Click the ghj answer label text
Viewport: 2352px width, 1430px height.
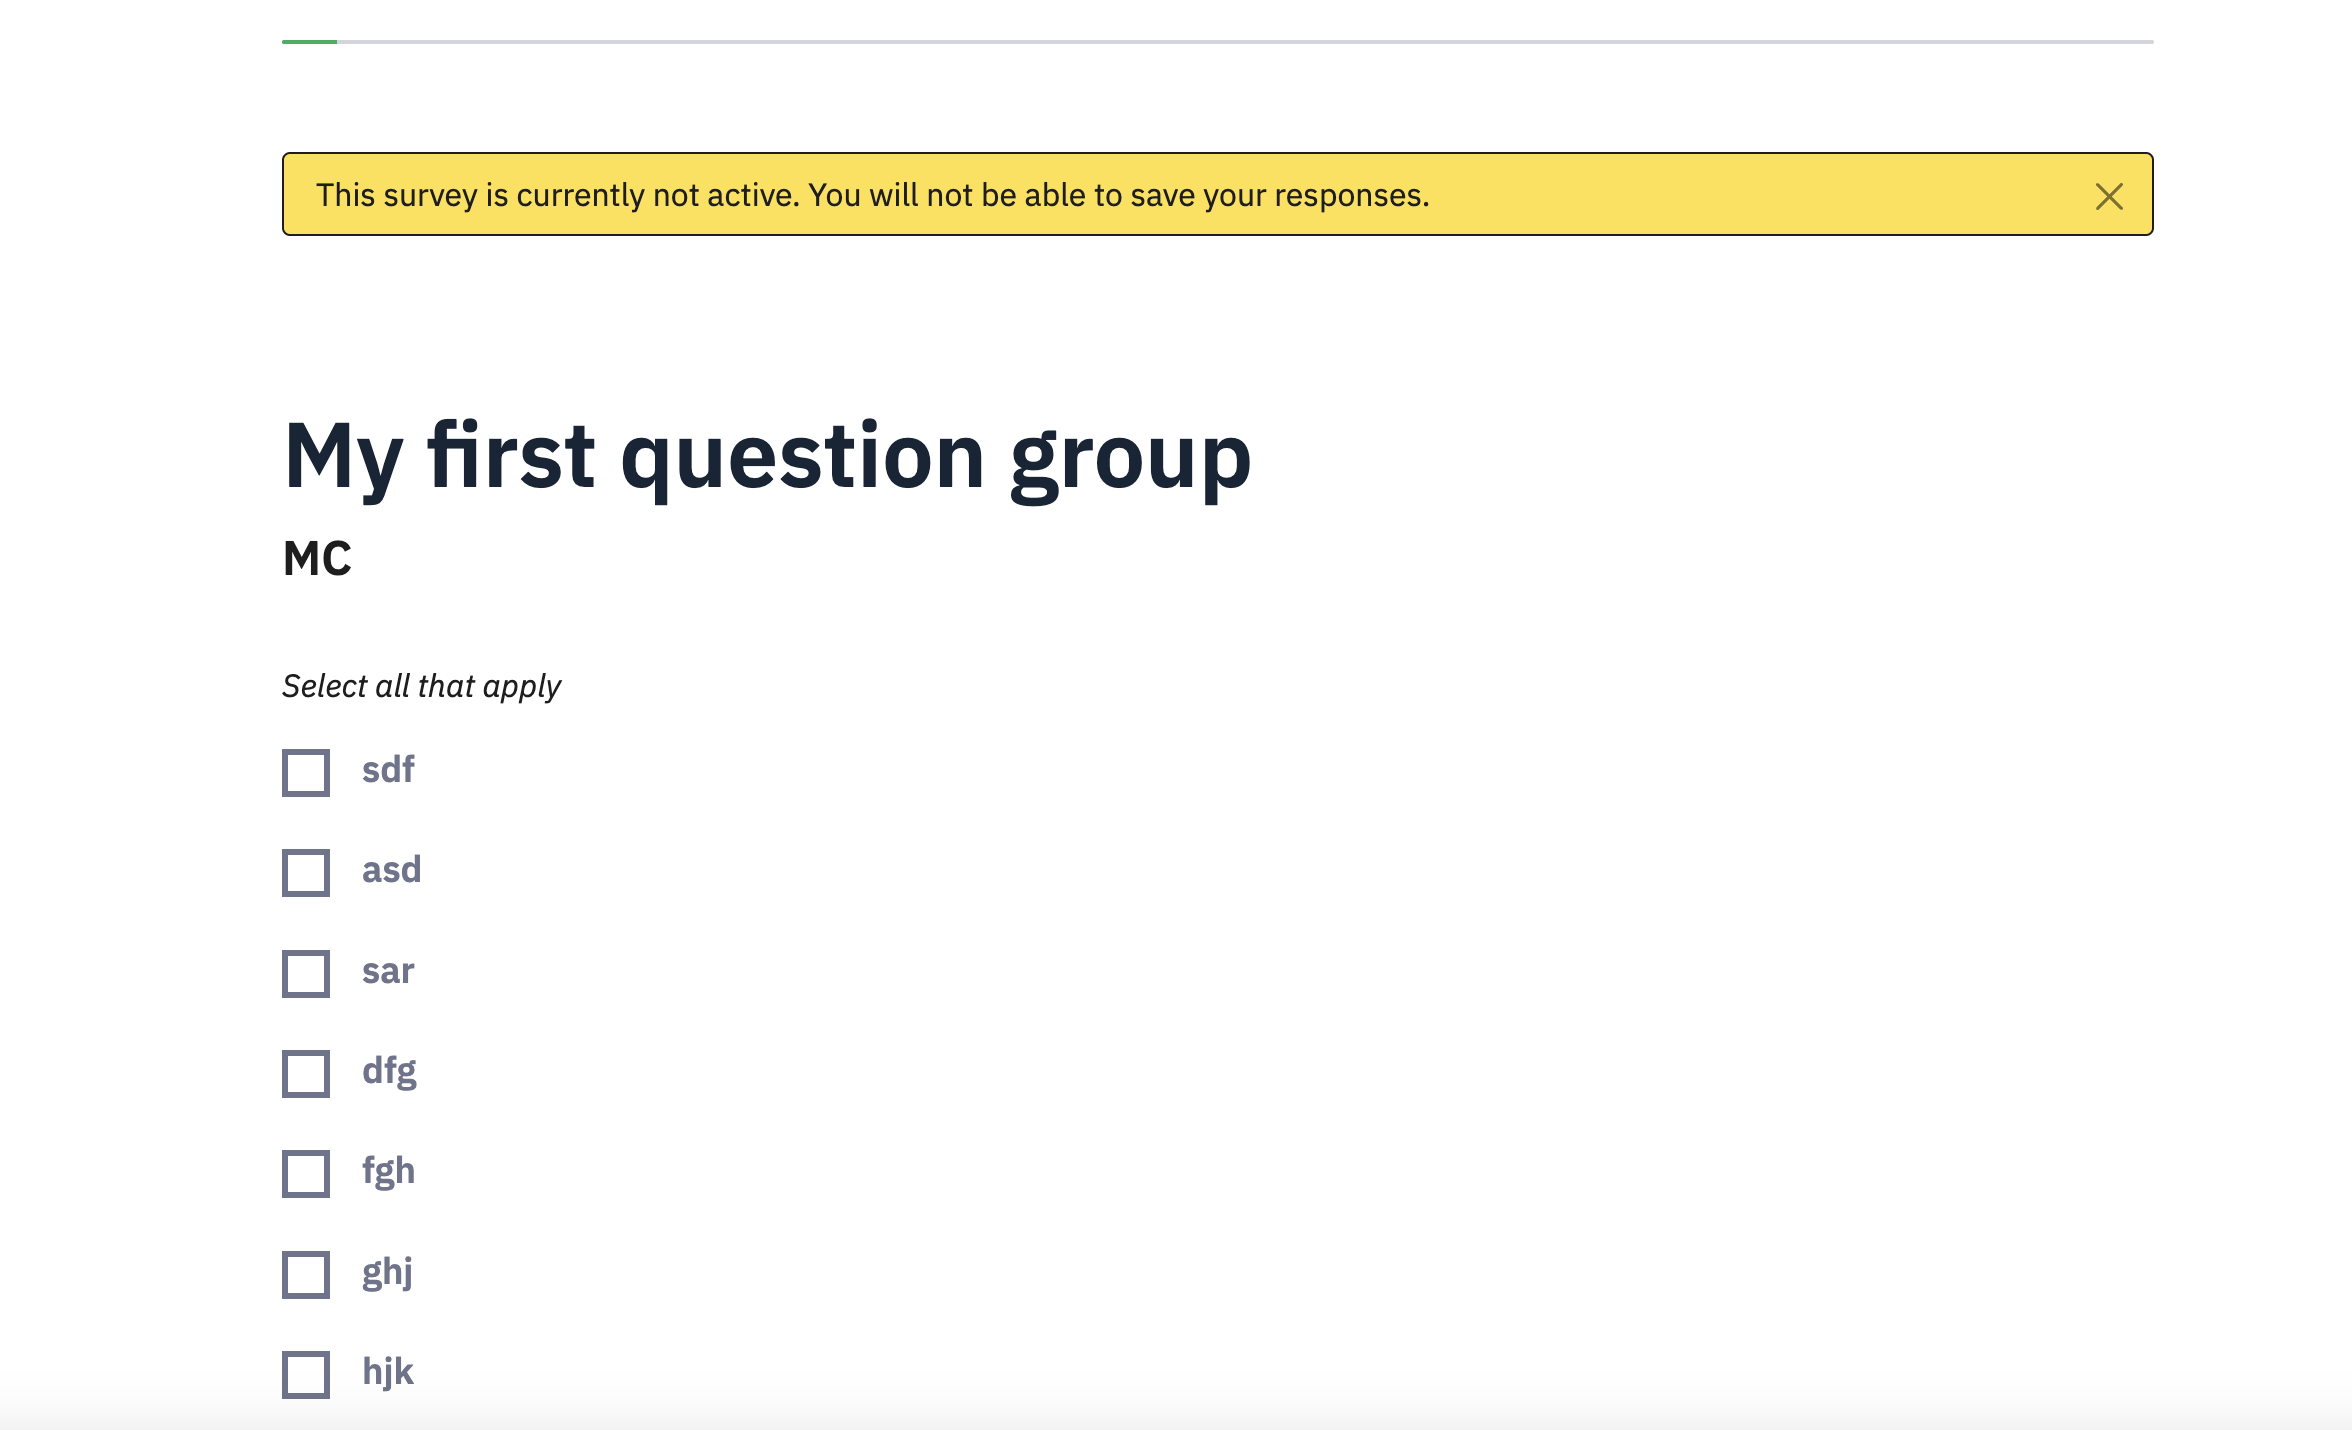click(x=387, y=1272)
